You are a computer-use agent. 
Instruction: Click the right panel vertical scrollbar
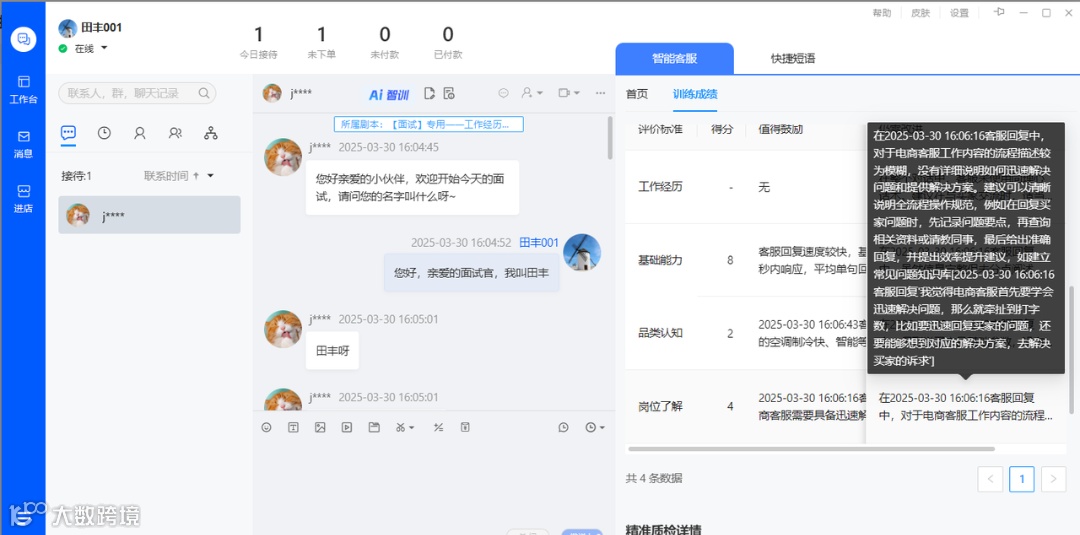point(1071,350)
